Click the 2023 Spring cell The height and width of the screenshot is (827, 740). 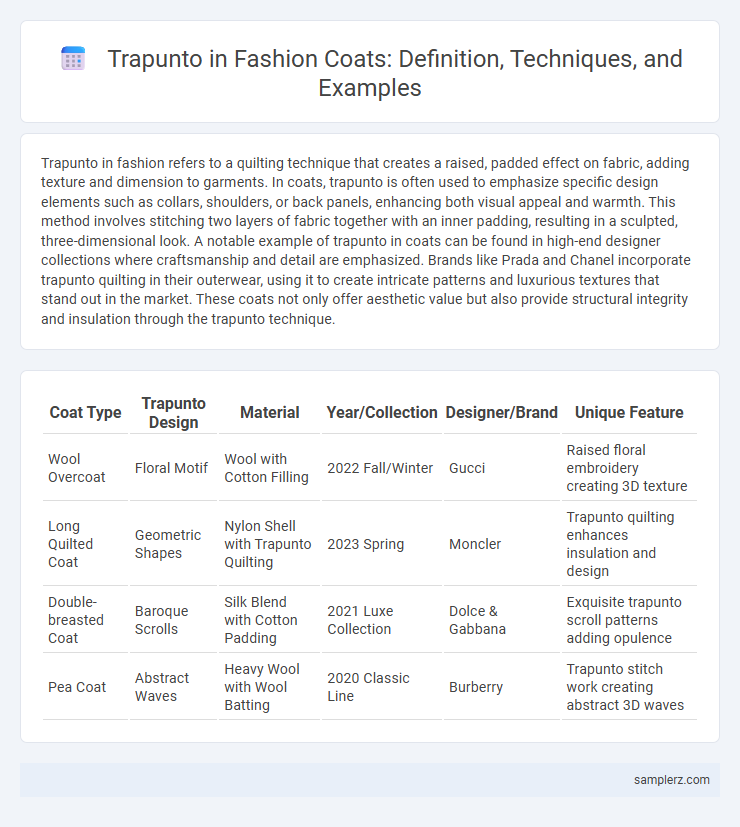(382, 544)
